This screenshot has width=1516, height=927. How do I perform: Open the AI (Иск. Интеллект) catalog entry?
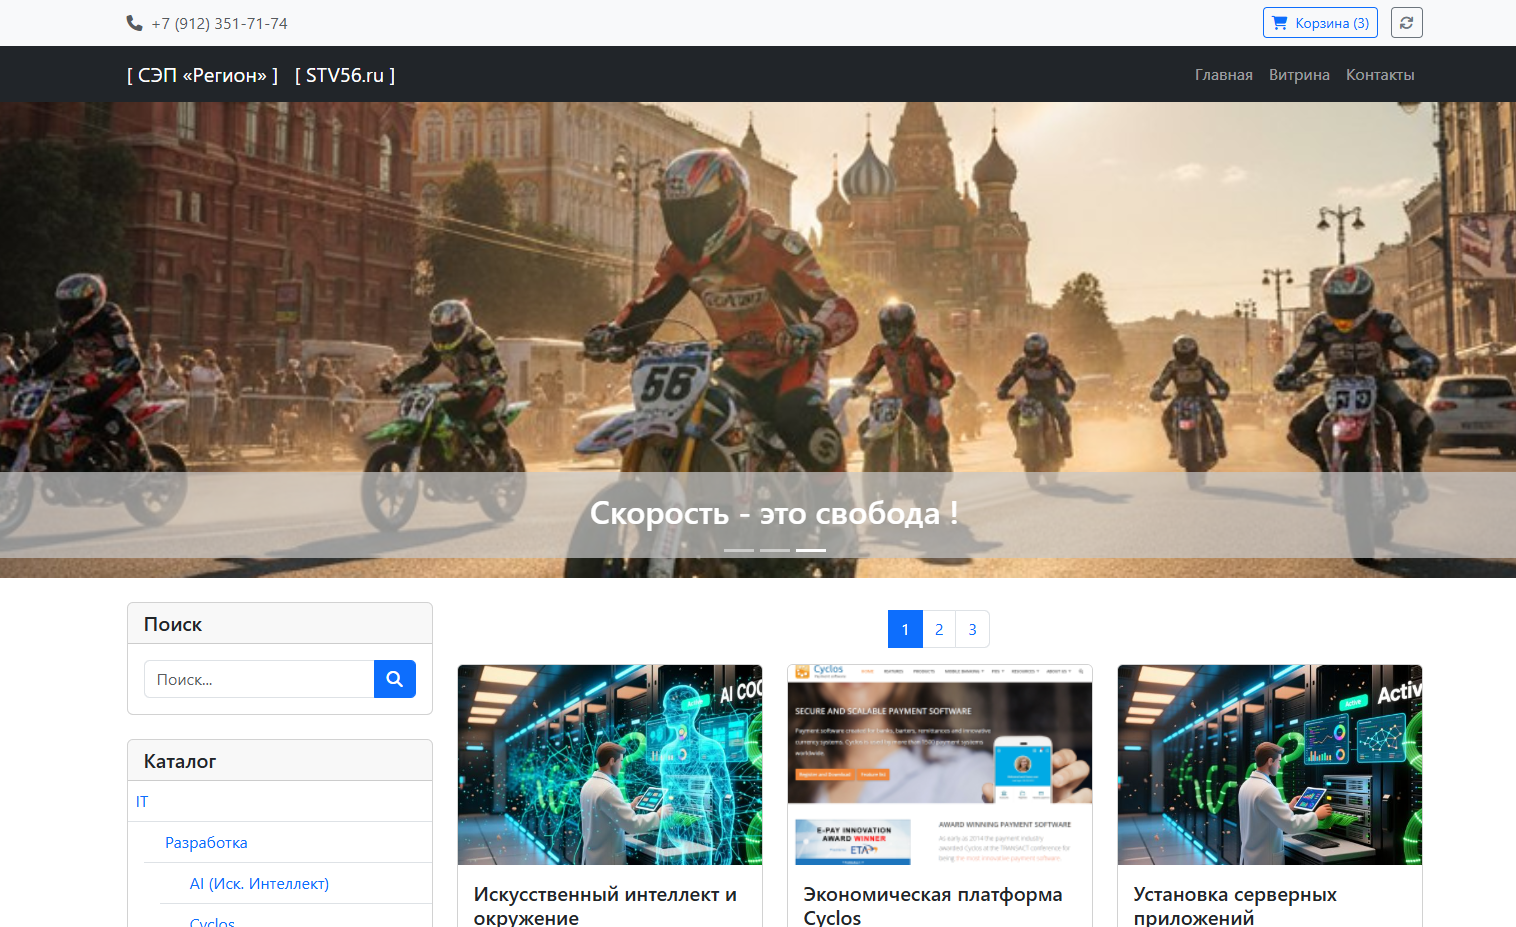pos(259,883)
